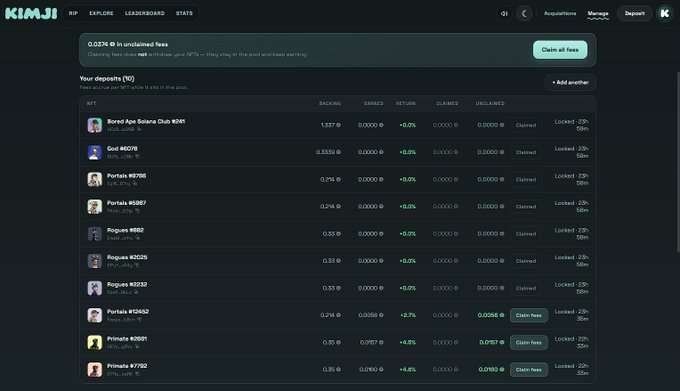Click the BACKING column header
The height and width of the screenshot is (391, 680).
(x=330, y=104)
